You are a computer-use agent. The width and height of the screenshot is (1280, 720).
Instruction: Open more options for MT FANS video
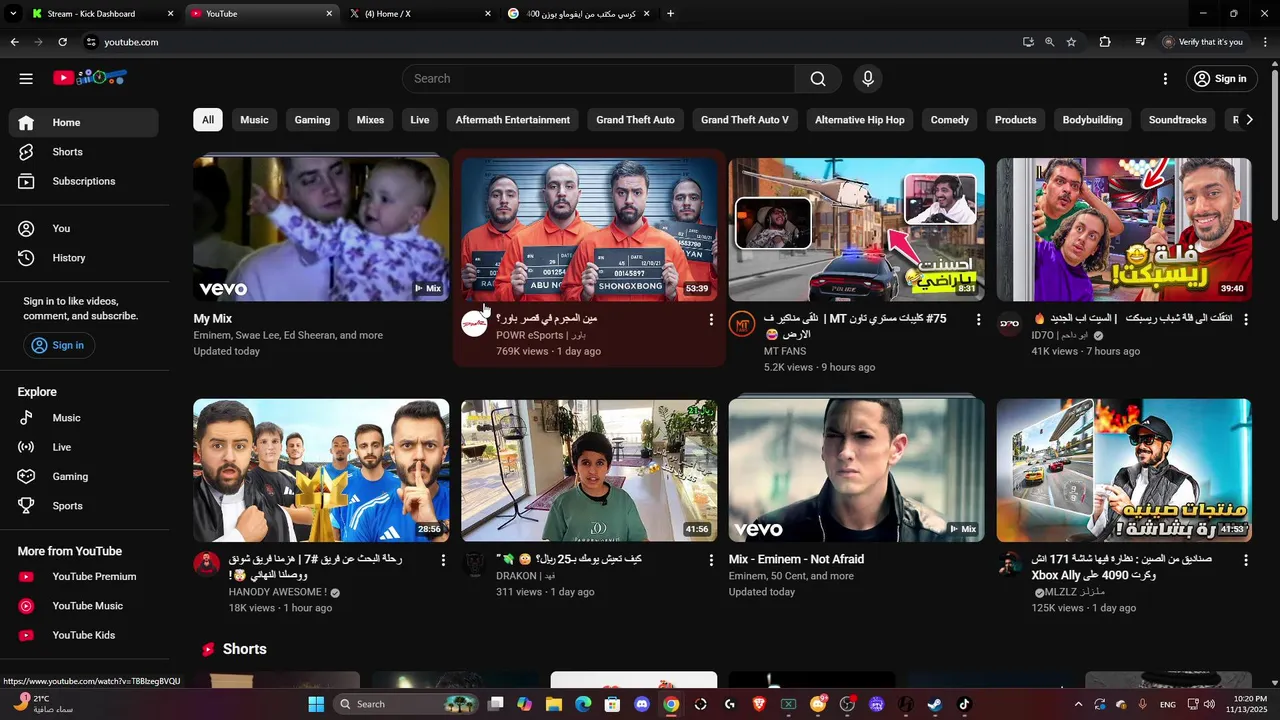[x=979, y=319]
